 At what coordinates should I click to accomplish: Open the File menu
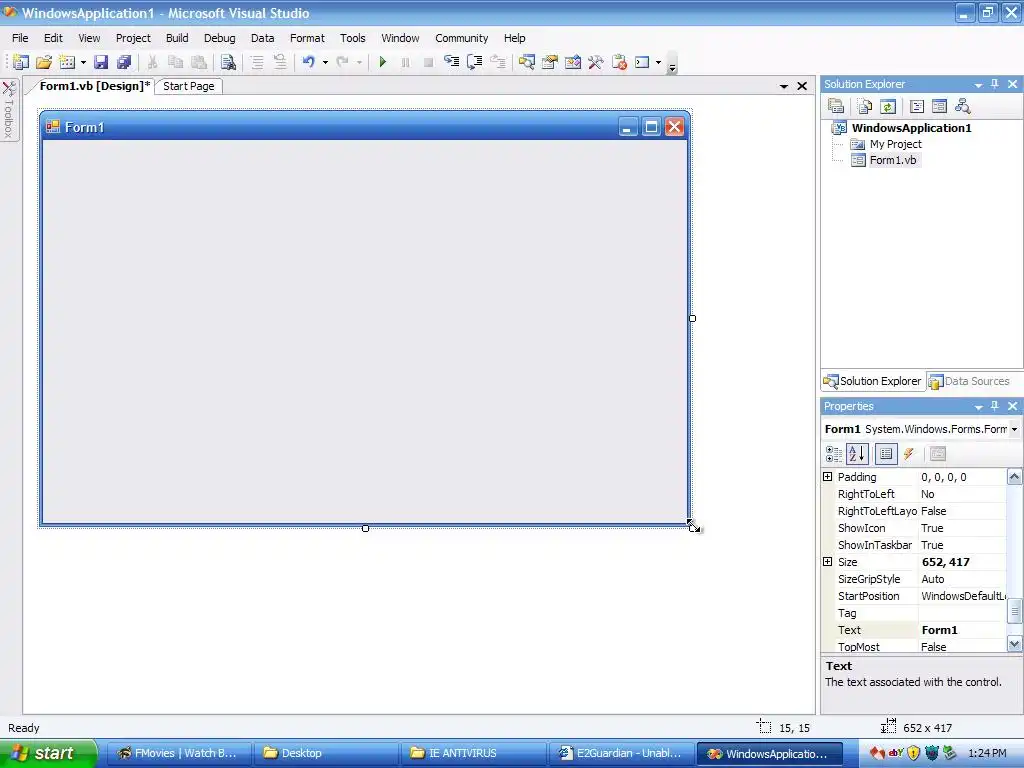[x=20, y=38]
